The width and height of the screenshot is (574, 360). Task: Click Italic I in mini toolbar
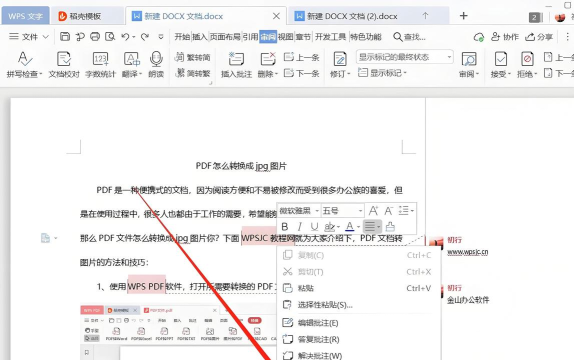click(299, 227)
